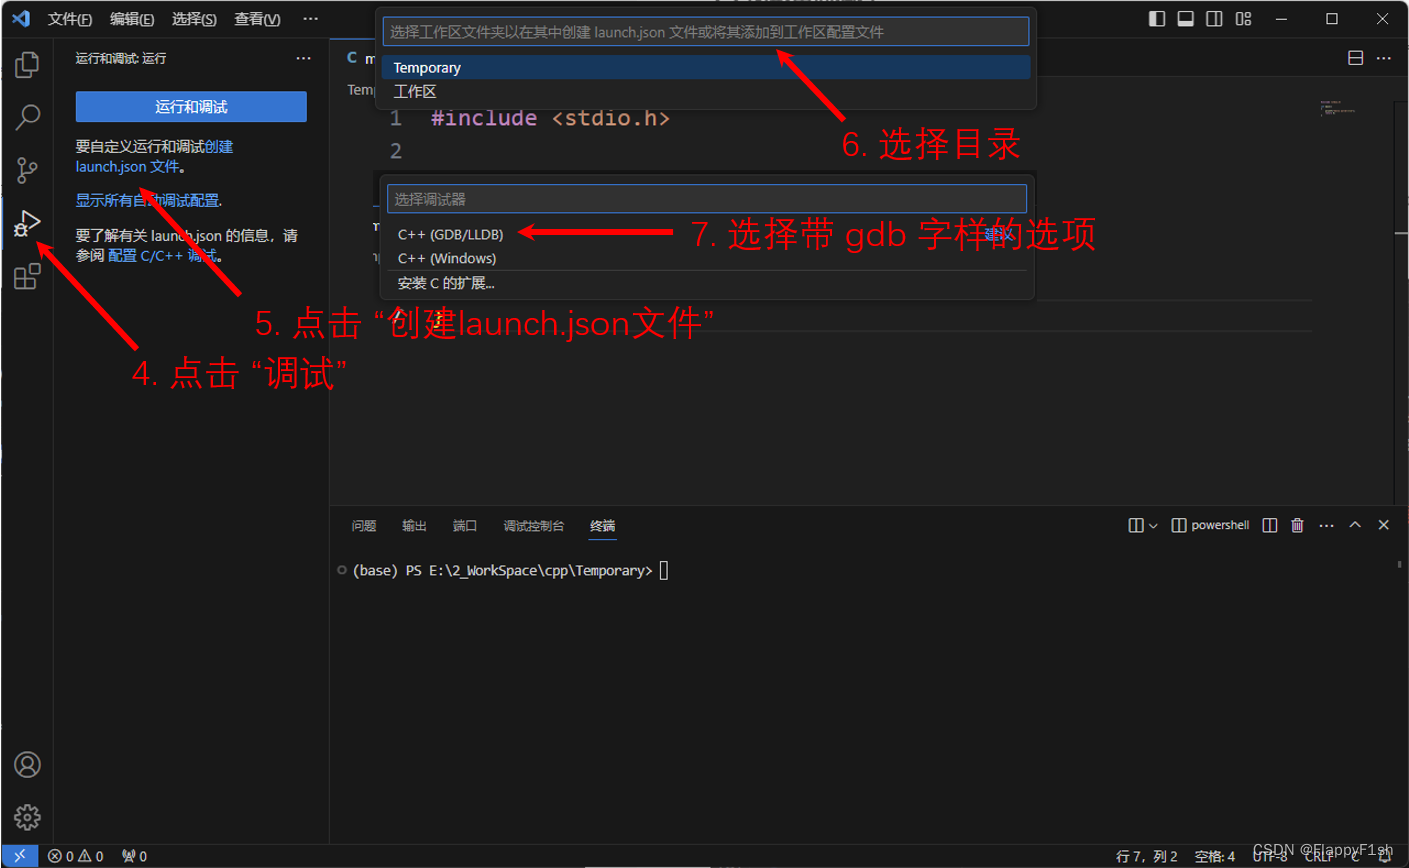The width and height of the screenshot is (1409, 868).
Task: Toggle secondary side bar layout icon
Action: coord(1214,19)
